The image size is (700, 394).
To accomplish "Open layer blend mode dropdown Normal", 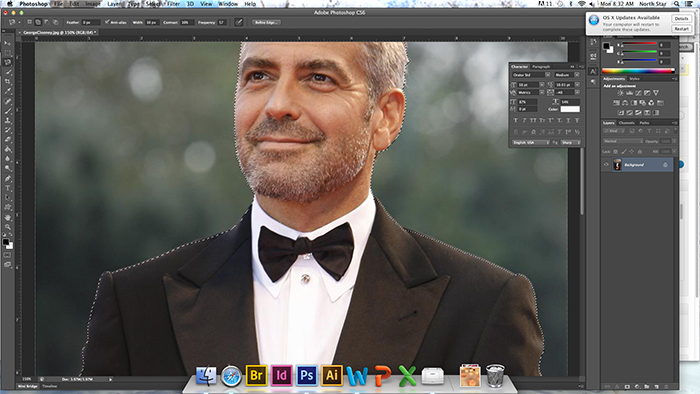I will (623, 141).
